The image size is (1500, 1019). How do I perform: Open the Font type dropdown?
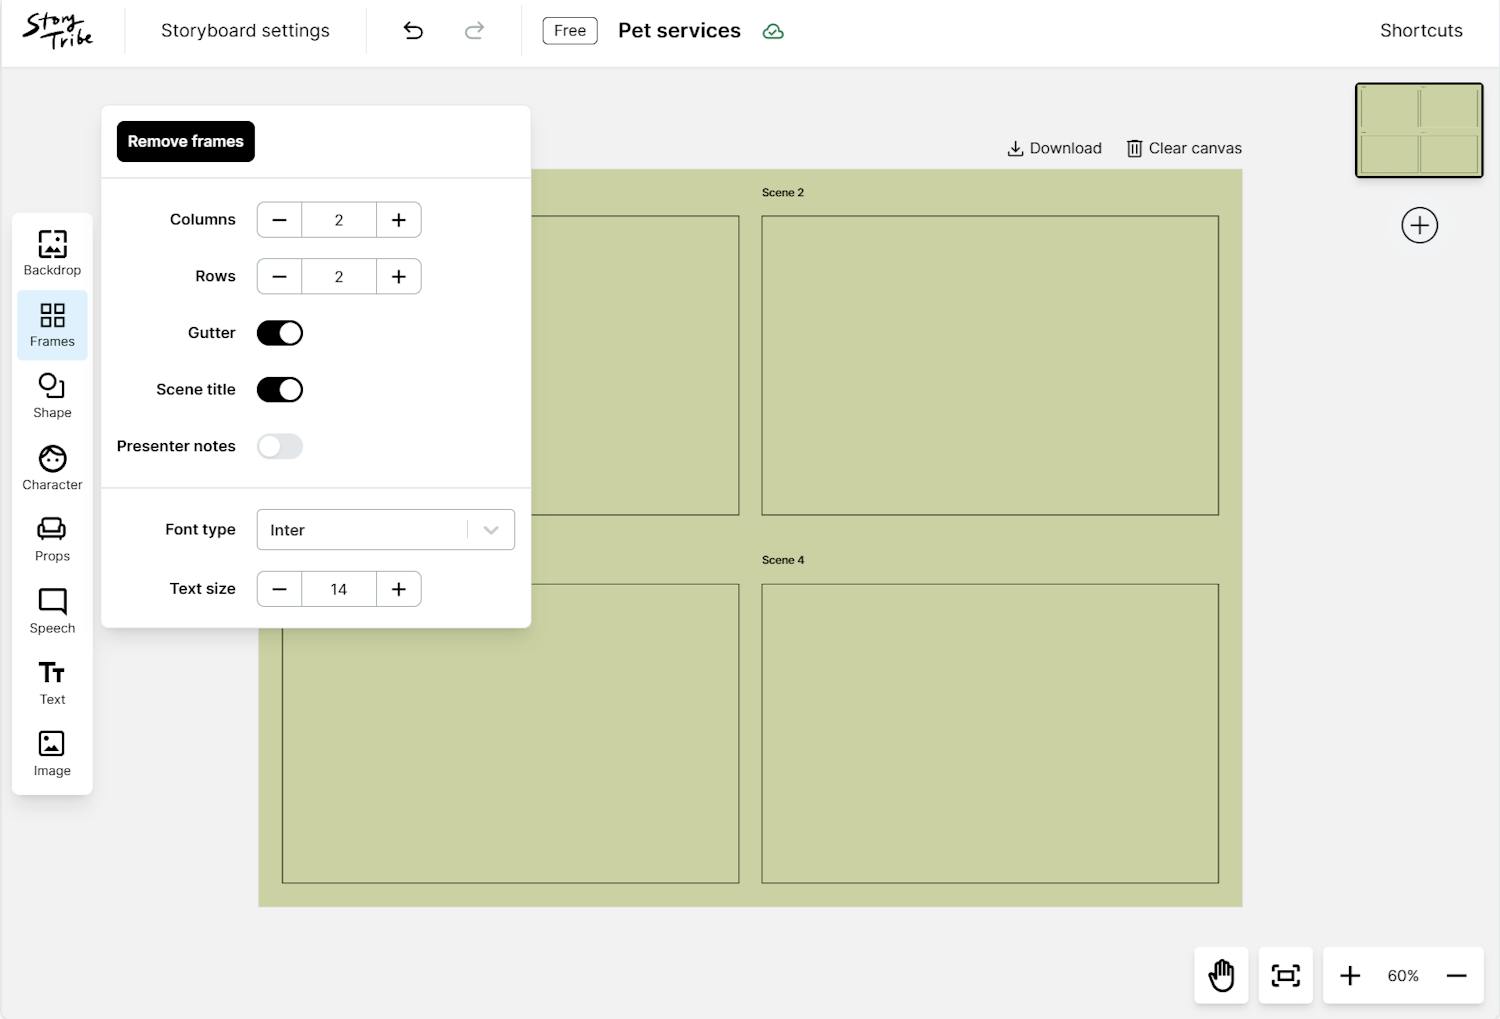point(385,530)
